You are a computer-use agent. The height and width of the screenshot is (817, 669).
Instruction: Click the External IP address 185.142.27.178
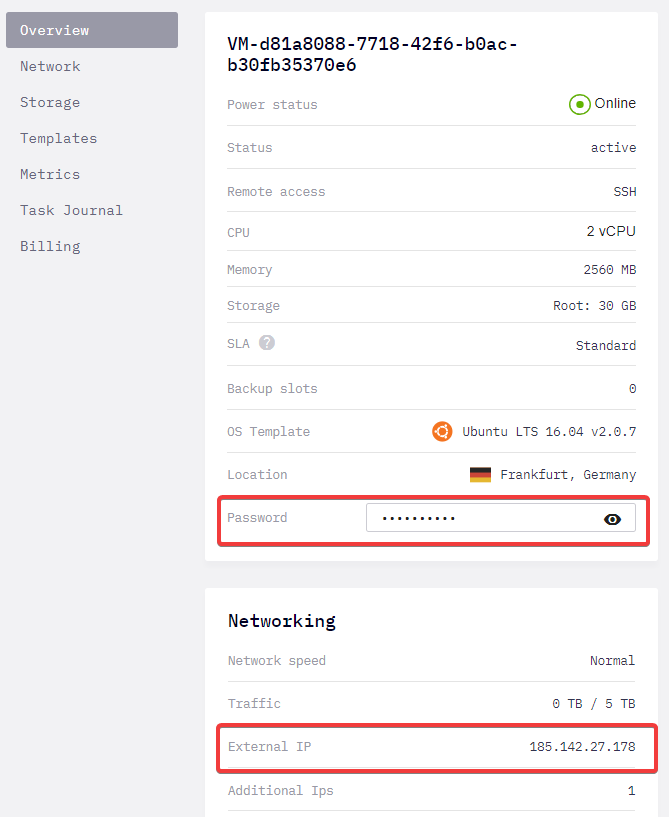[x=582, y=747]
